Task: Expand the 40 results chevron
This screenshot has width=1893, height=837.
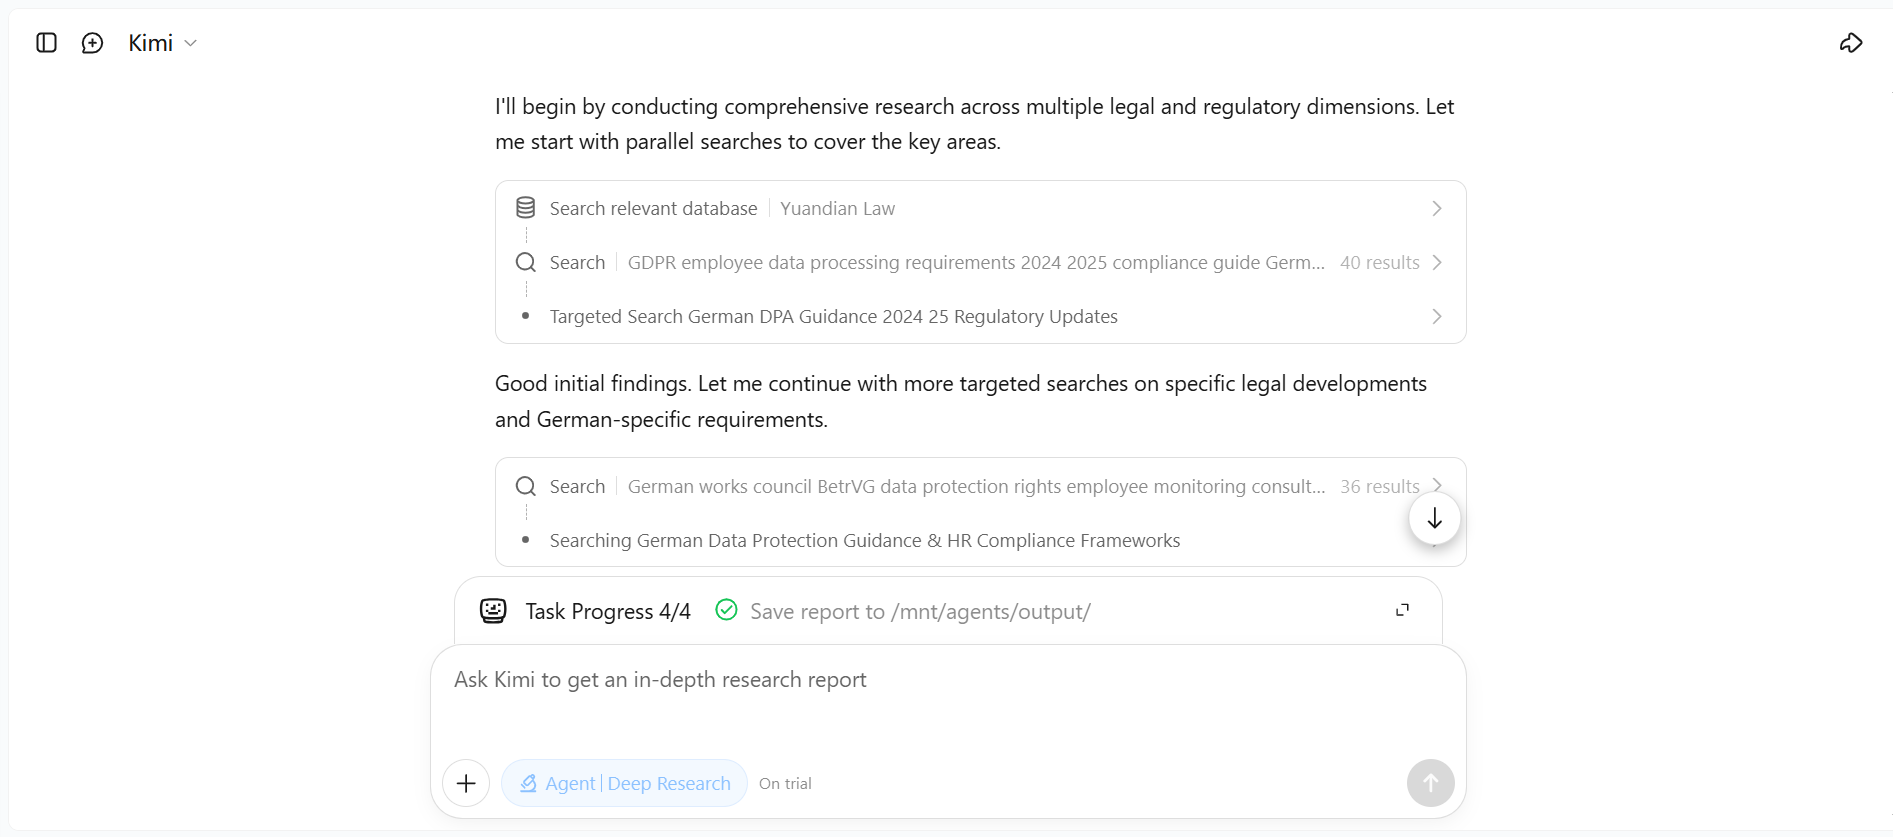Action: [x=1437, y=262]
